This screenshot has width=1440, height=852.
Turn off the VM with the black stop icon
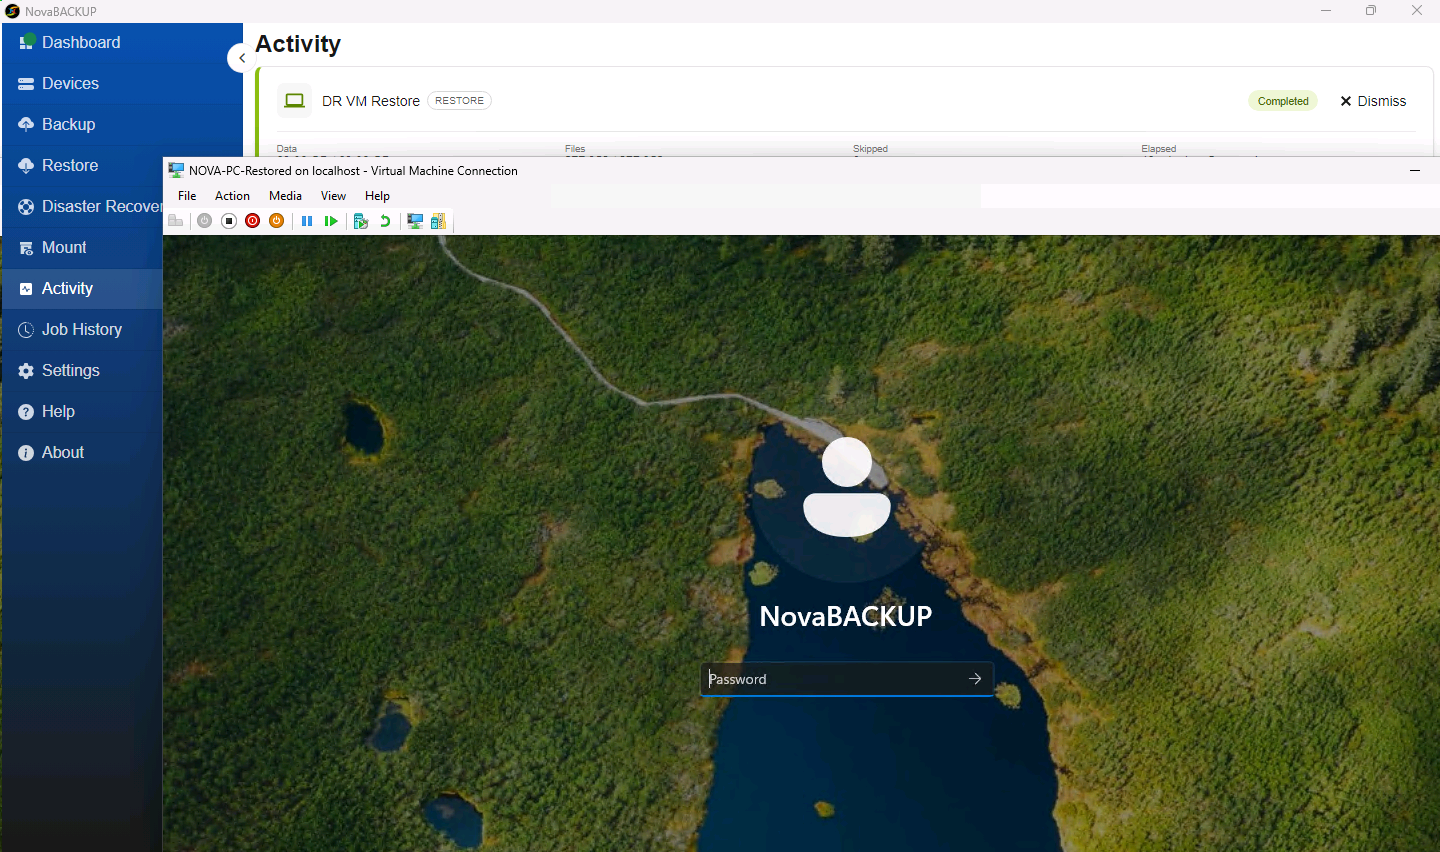pyautogui.click(x=228, y=221)
